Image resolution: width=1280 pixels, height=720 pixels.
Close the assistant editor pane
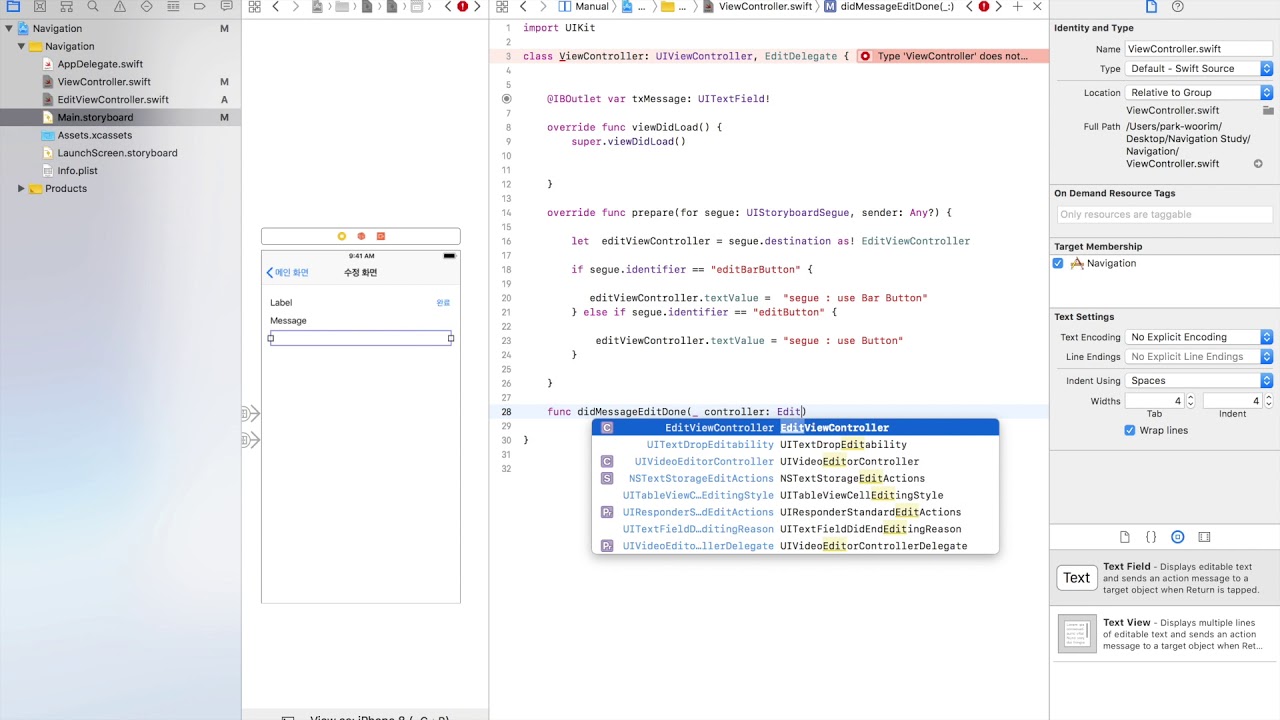click(1037, 6)
